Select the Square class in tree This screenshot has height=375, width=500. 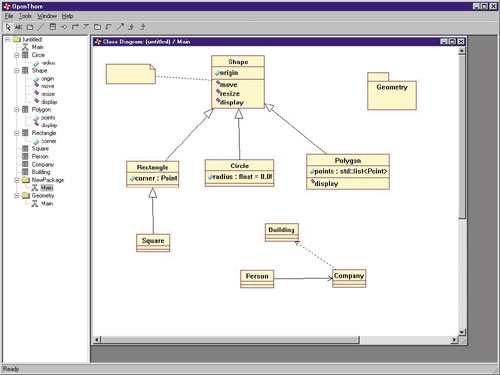(x=40, y=149)
